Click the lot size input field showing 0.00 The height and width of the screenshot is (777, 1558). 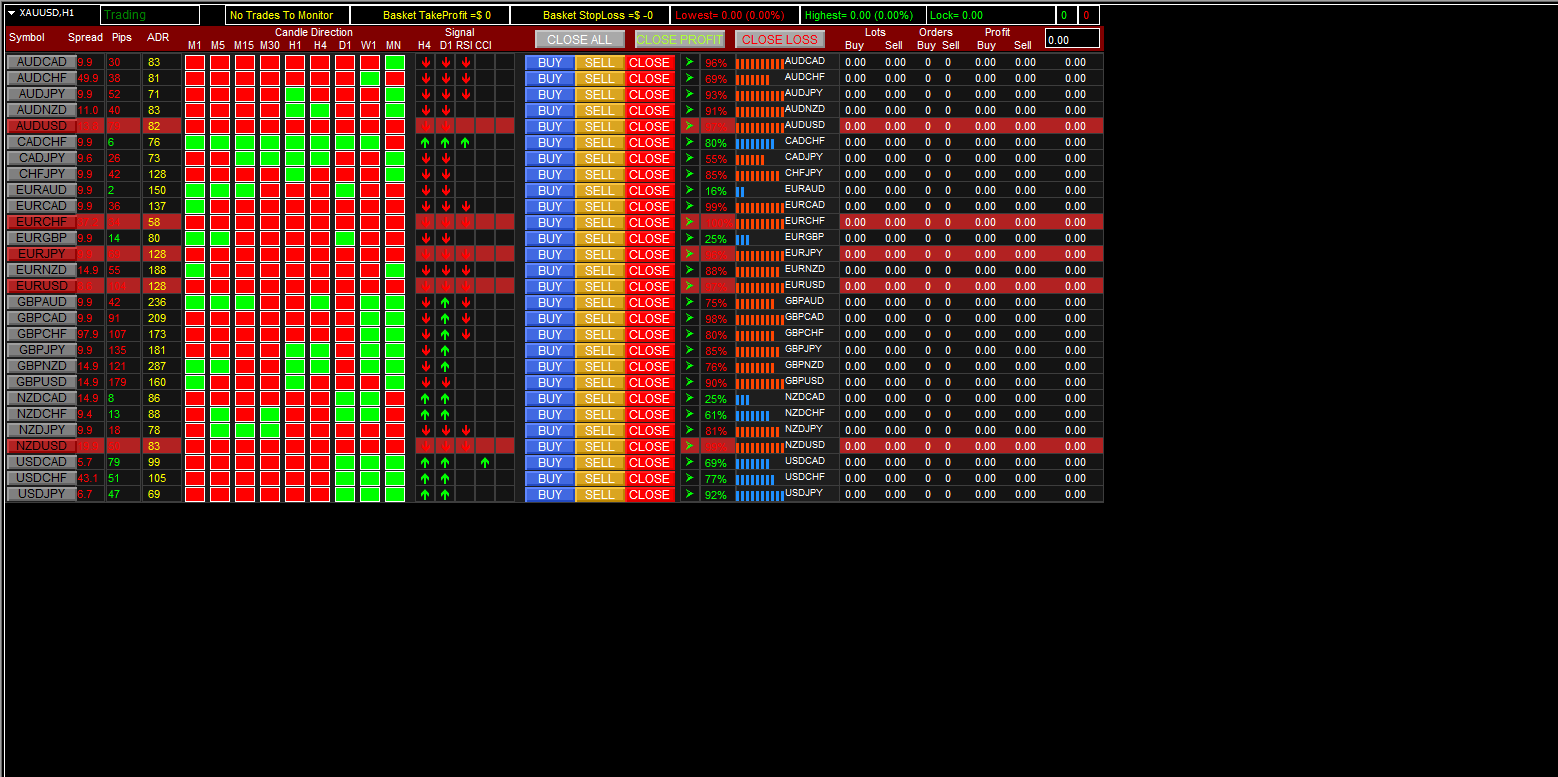click(1072, 39)
